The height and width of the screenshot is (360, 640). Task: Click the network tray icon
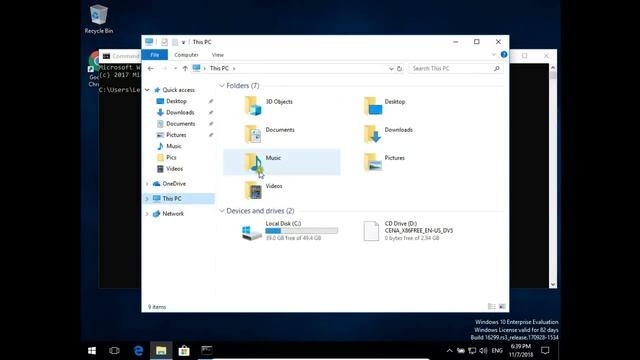tap(472, 351)
